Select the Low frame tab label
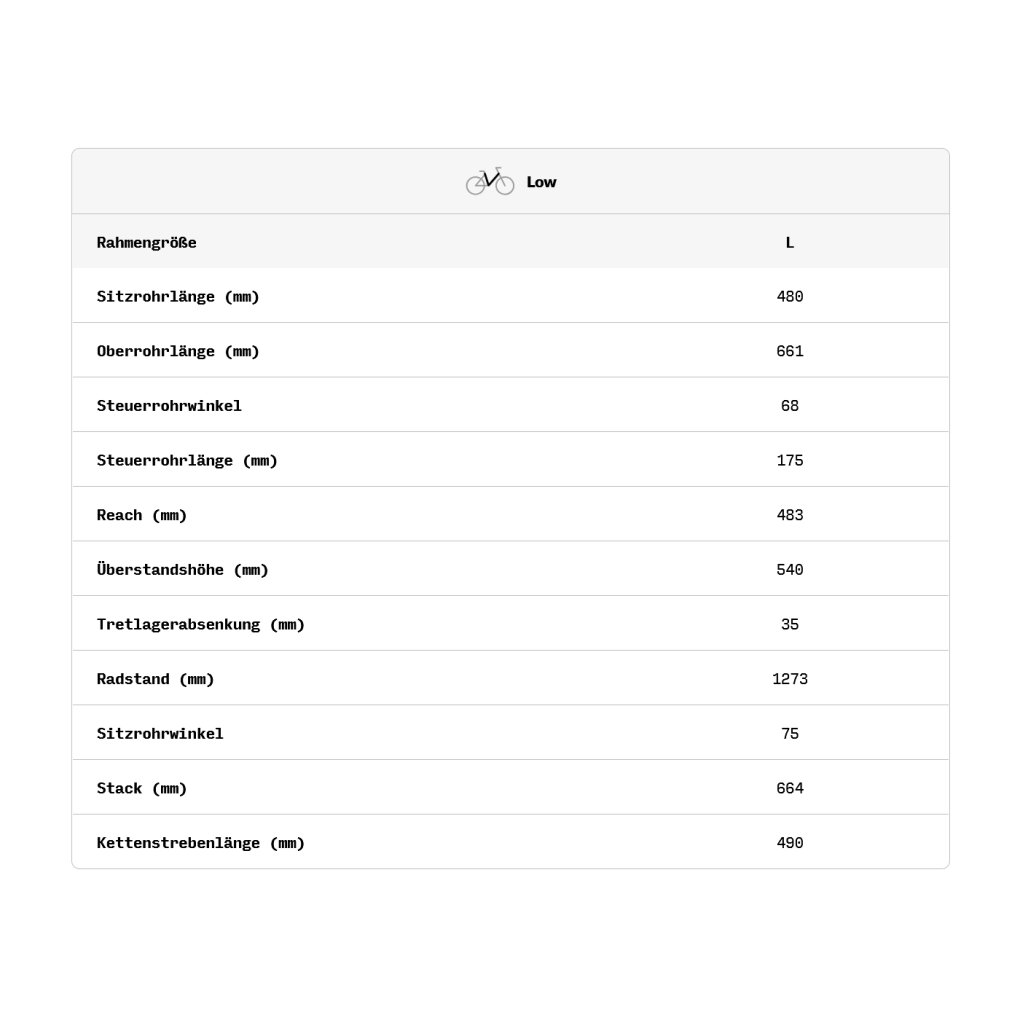The image size is (1020, 1020). coord(541,182)
